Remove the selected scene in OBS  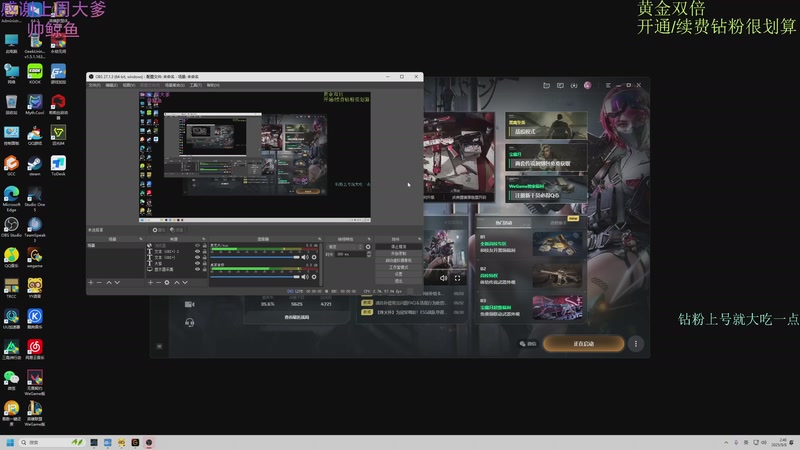pyautogui.click(x=99, y=282)
